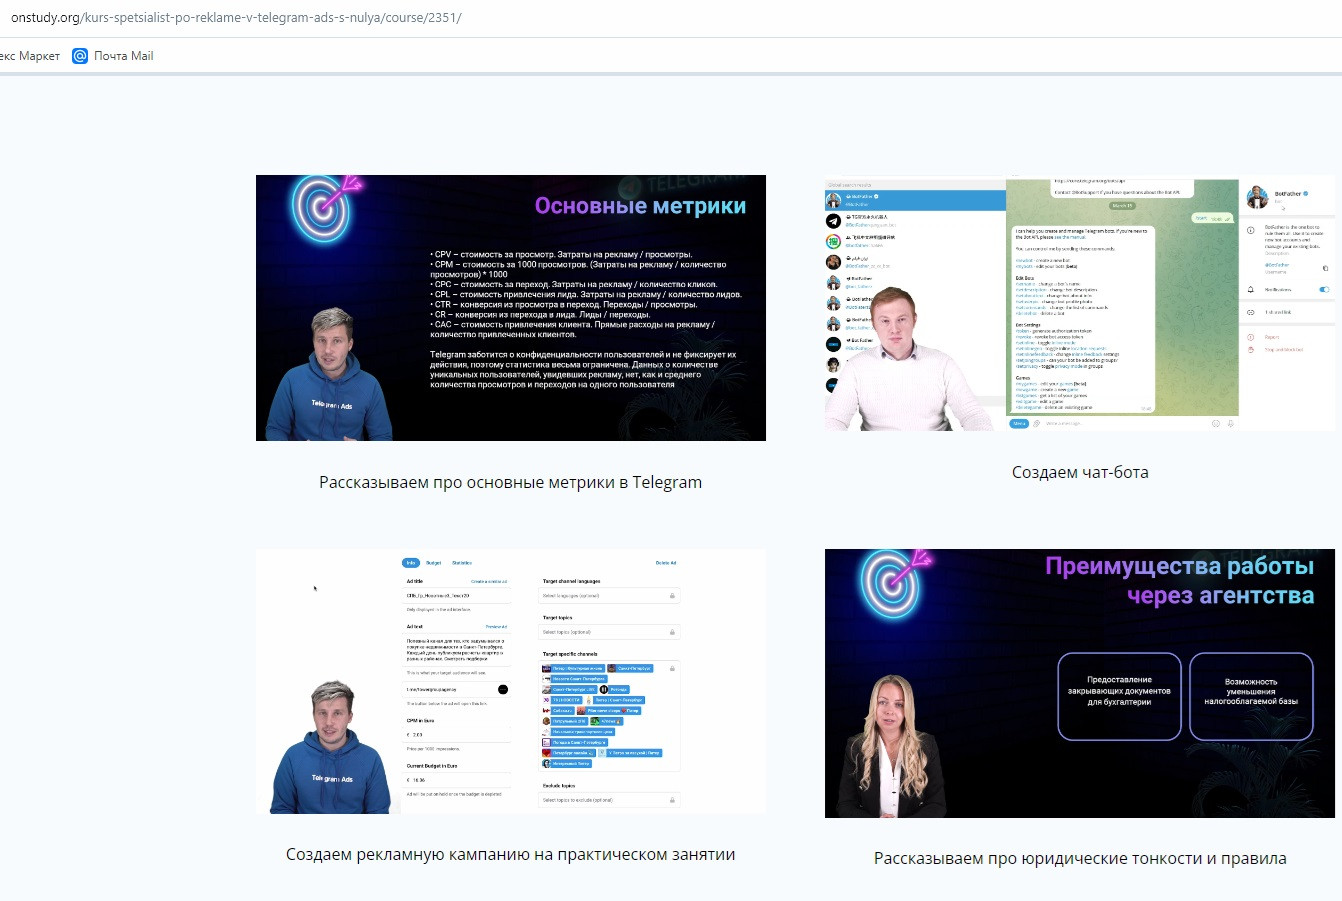Click the Delete Ad link
1342x901 pixels.
(x=666, y=563)
